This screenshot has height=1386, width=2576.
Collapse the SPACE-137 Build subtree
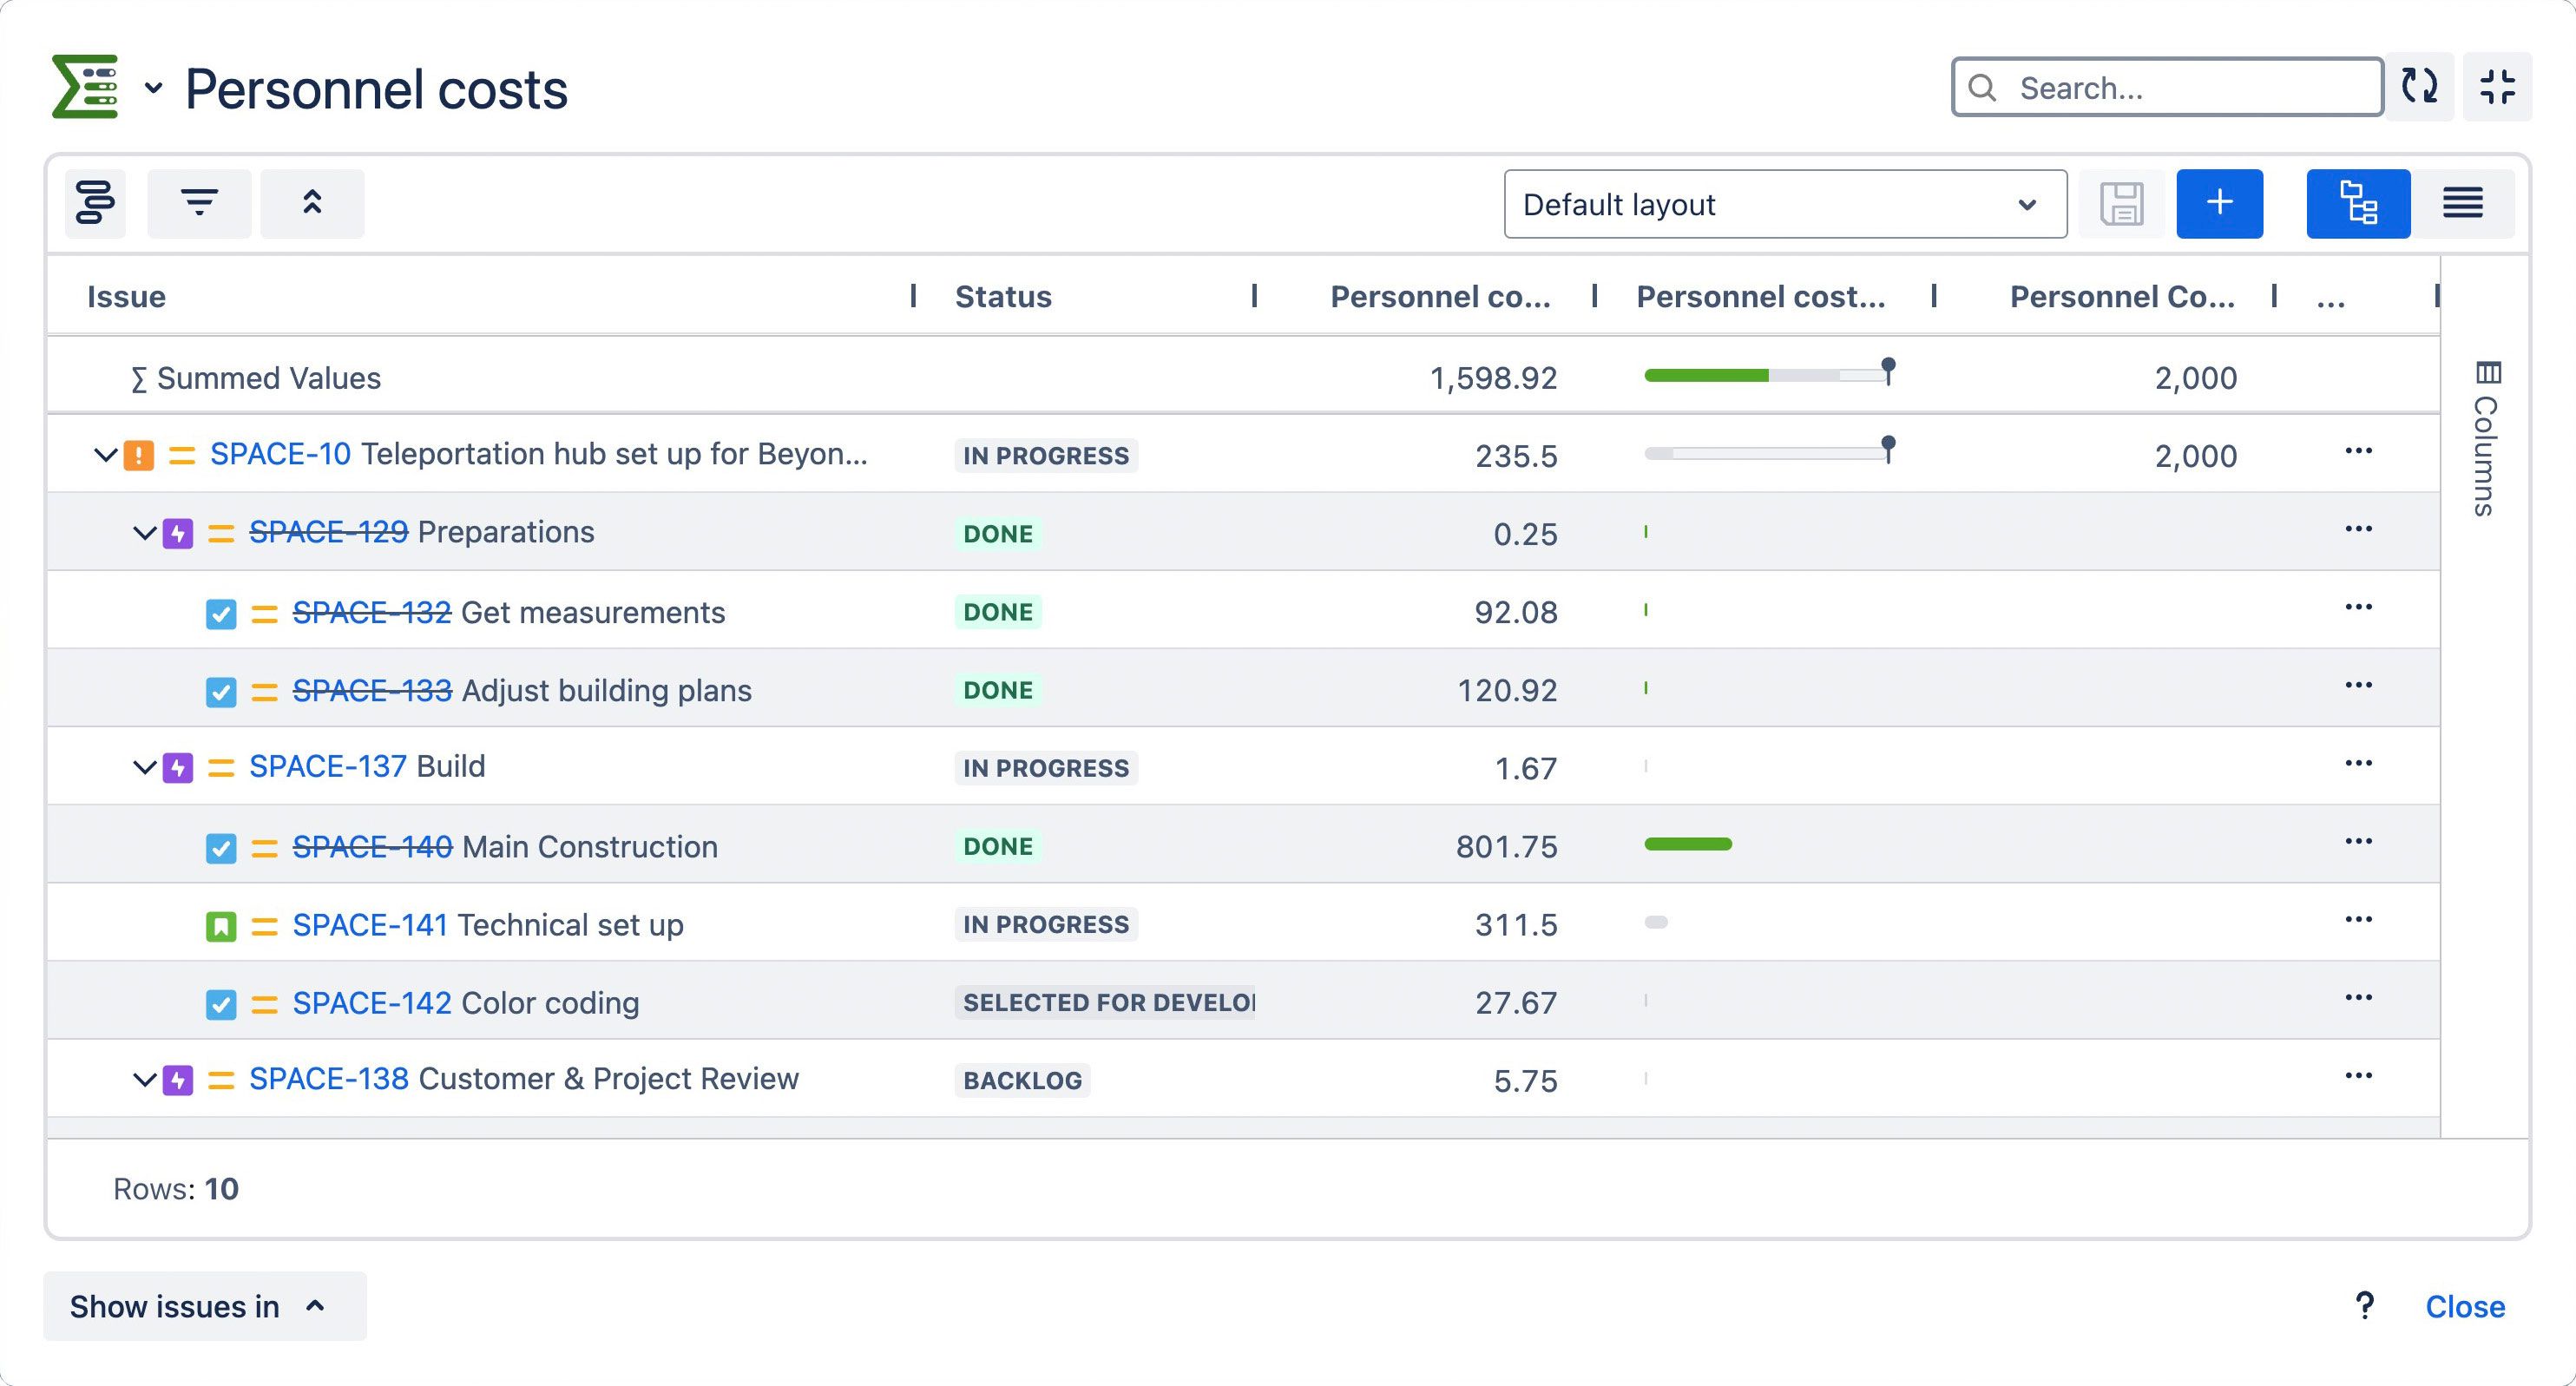pyautogui.click(x=144, y=767)
